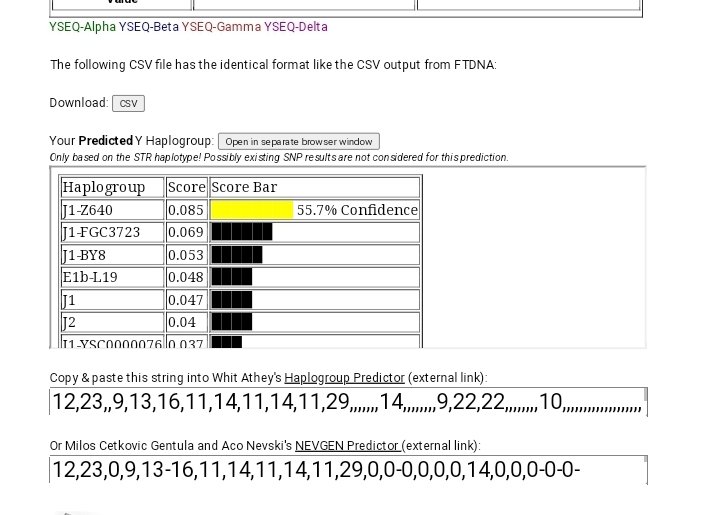Click the 0.047 score value
The width and height of the screenshot is (719, 515).
(186, 299)
